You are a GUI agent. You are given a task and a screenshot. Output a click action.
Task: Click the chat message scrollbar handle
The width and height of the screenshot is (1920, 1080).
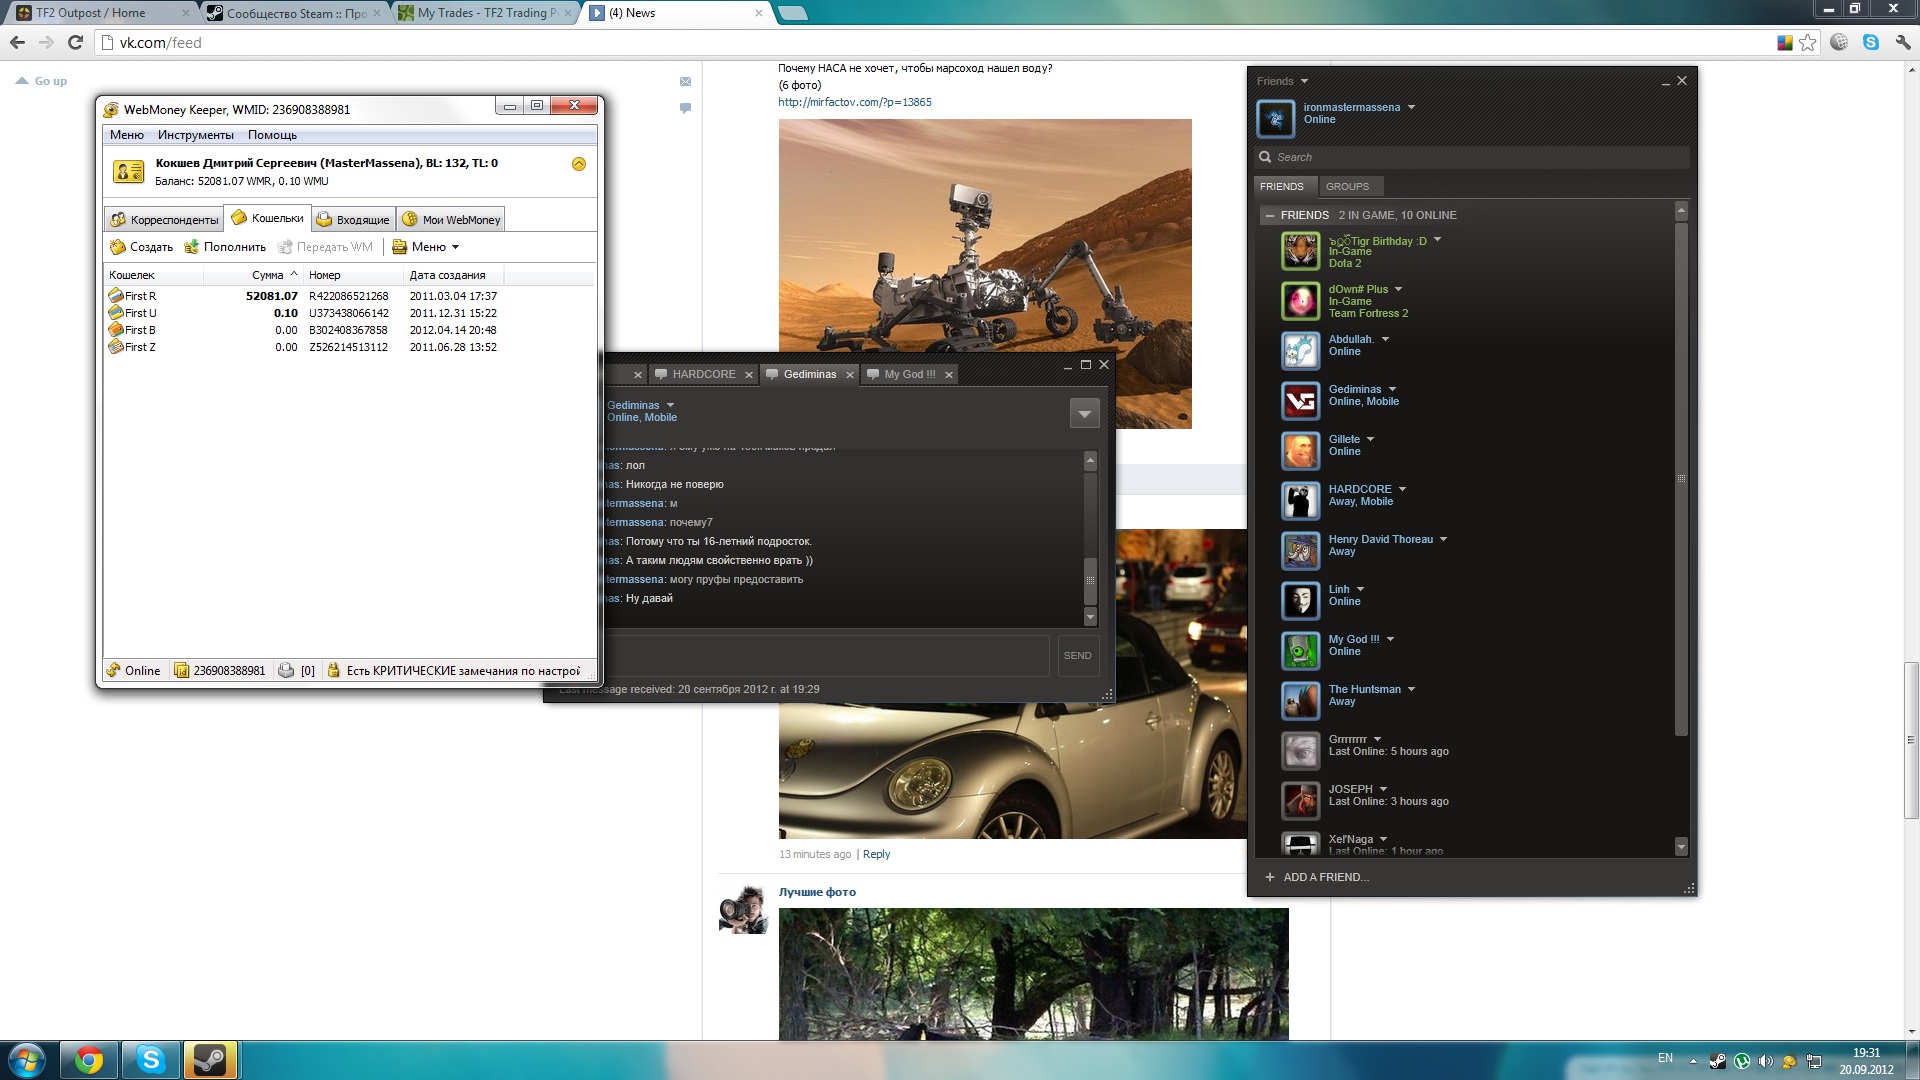1090,580
